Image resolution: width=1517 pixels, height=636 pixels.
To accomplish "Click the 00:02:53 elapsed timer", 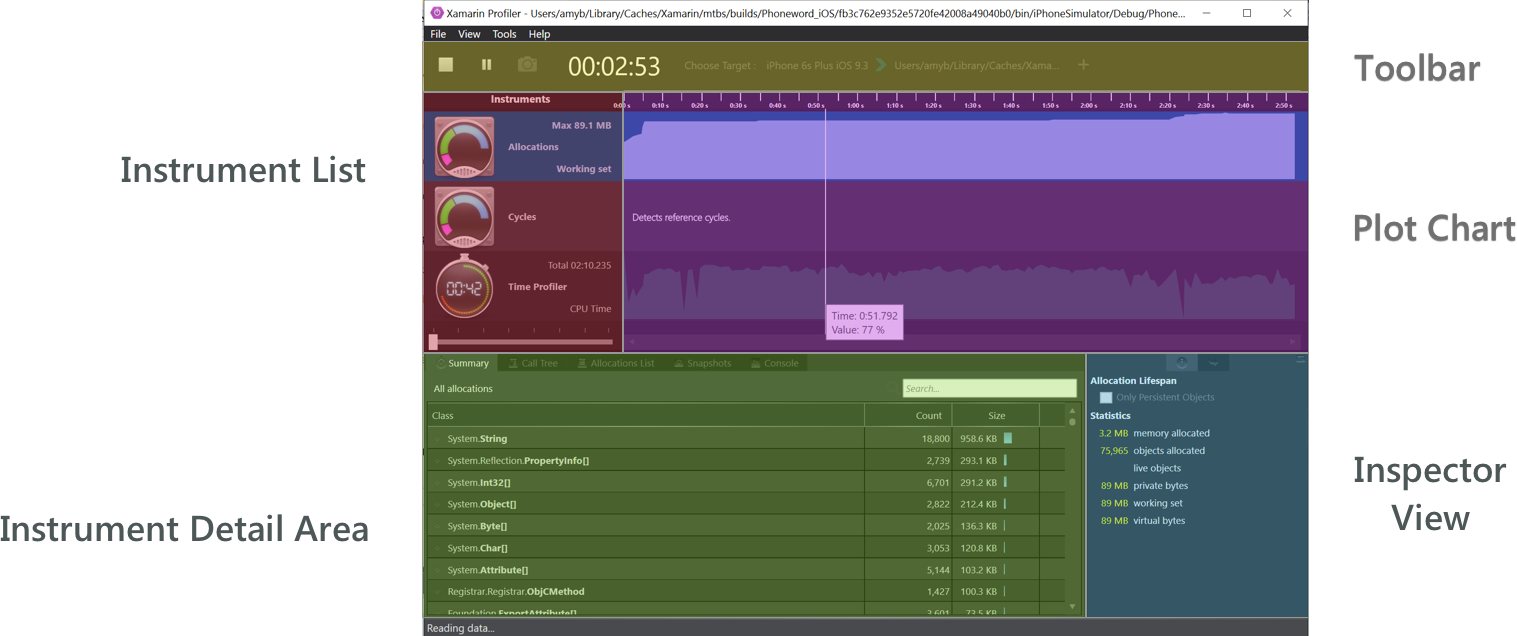I will (614, 66).
